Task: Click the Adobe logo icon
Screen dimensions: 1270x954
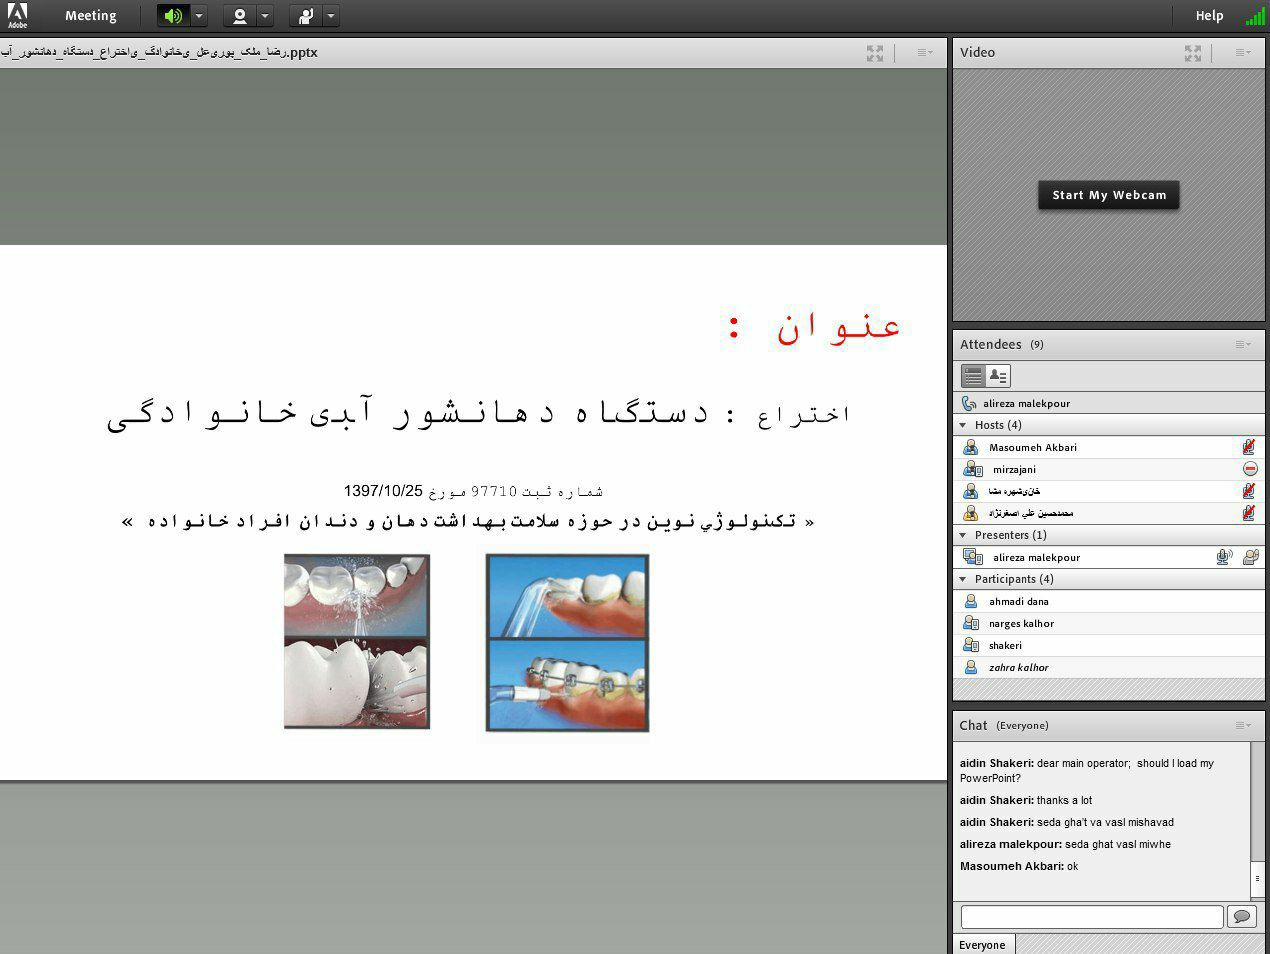Action: 17,15
